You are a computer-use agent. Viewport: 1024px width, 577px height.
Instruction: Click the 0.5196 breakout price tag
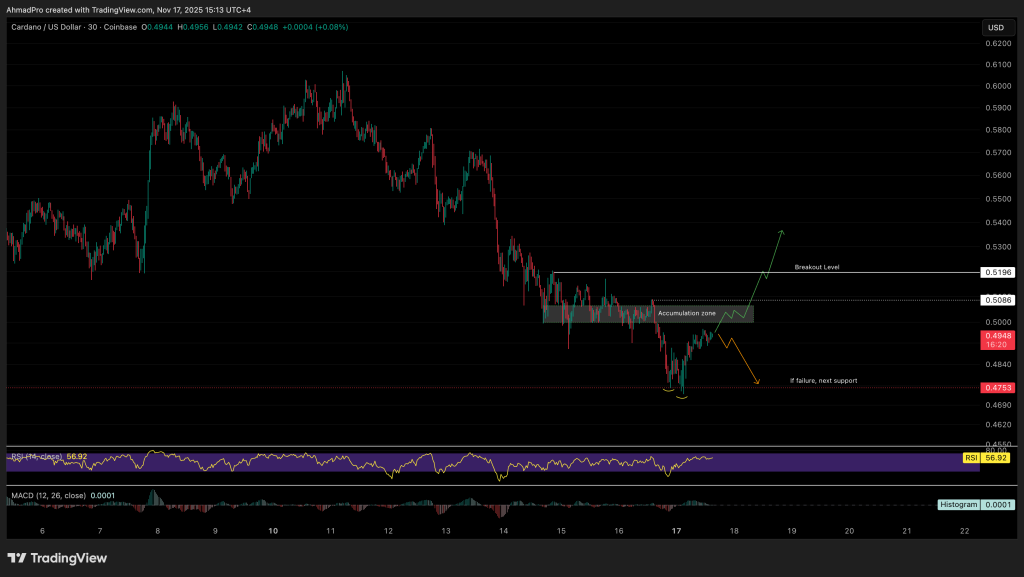996,272
